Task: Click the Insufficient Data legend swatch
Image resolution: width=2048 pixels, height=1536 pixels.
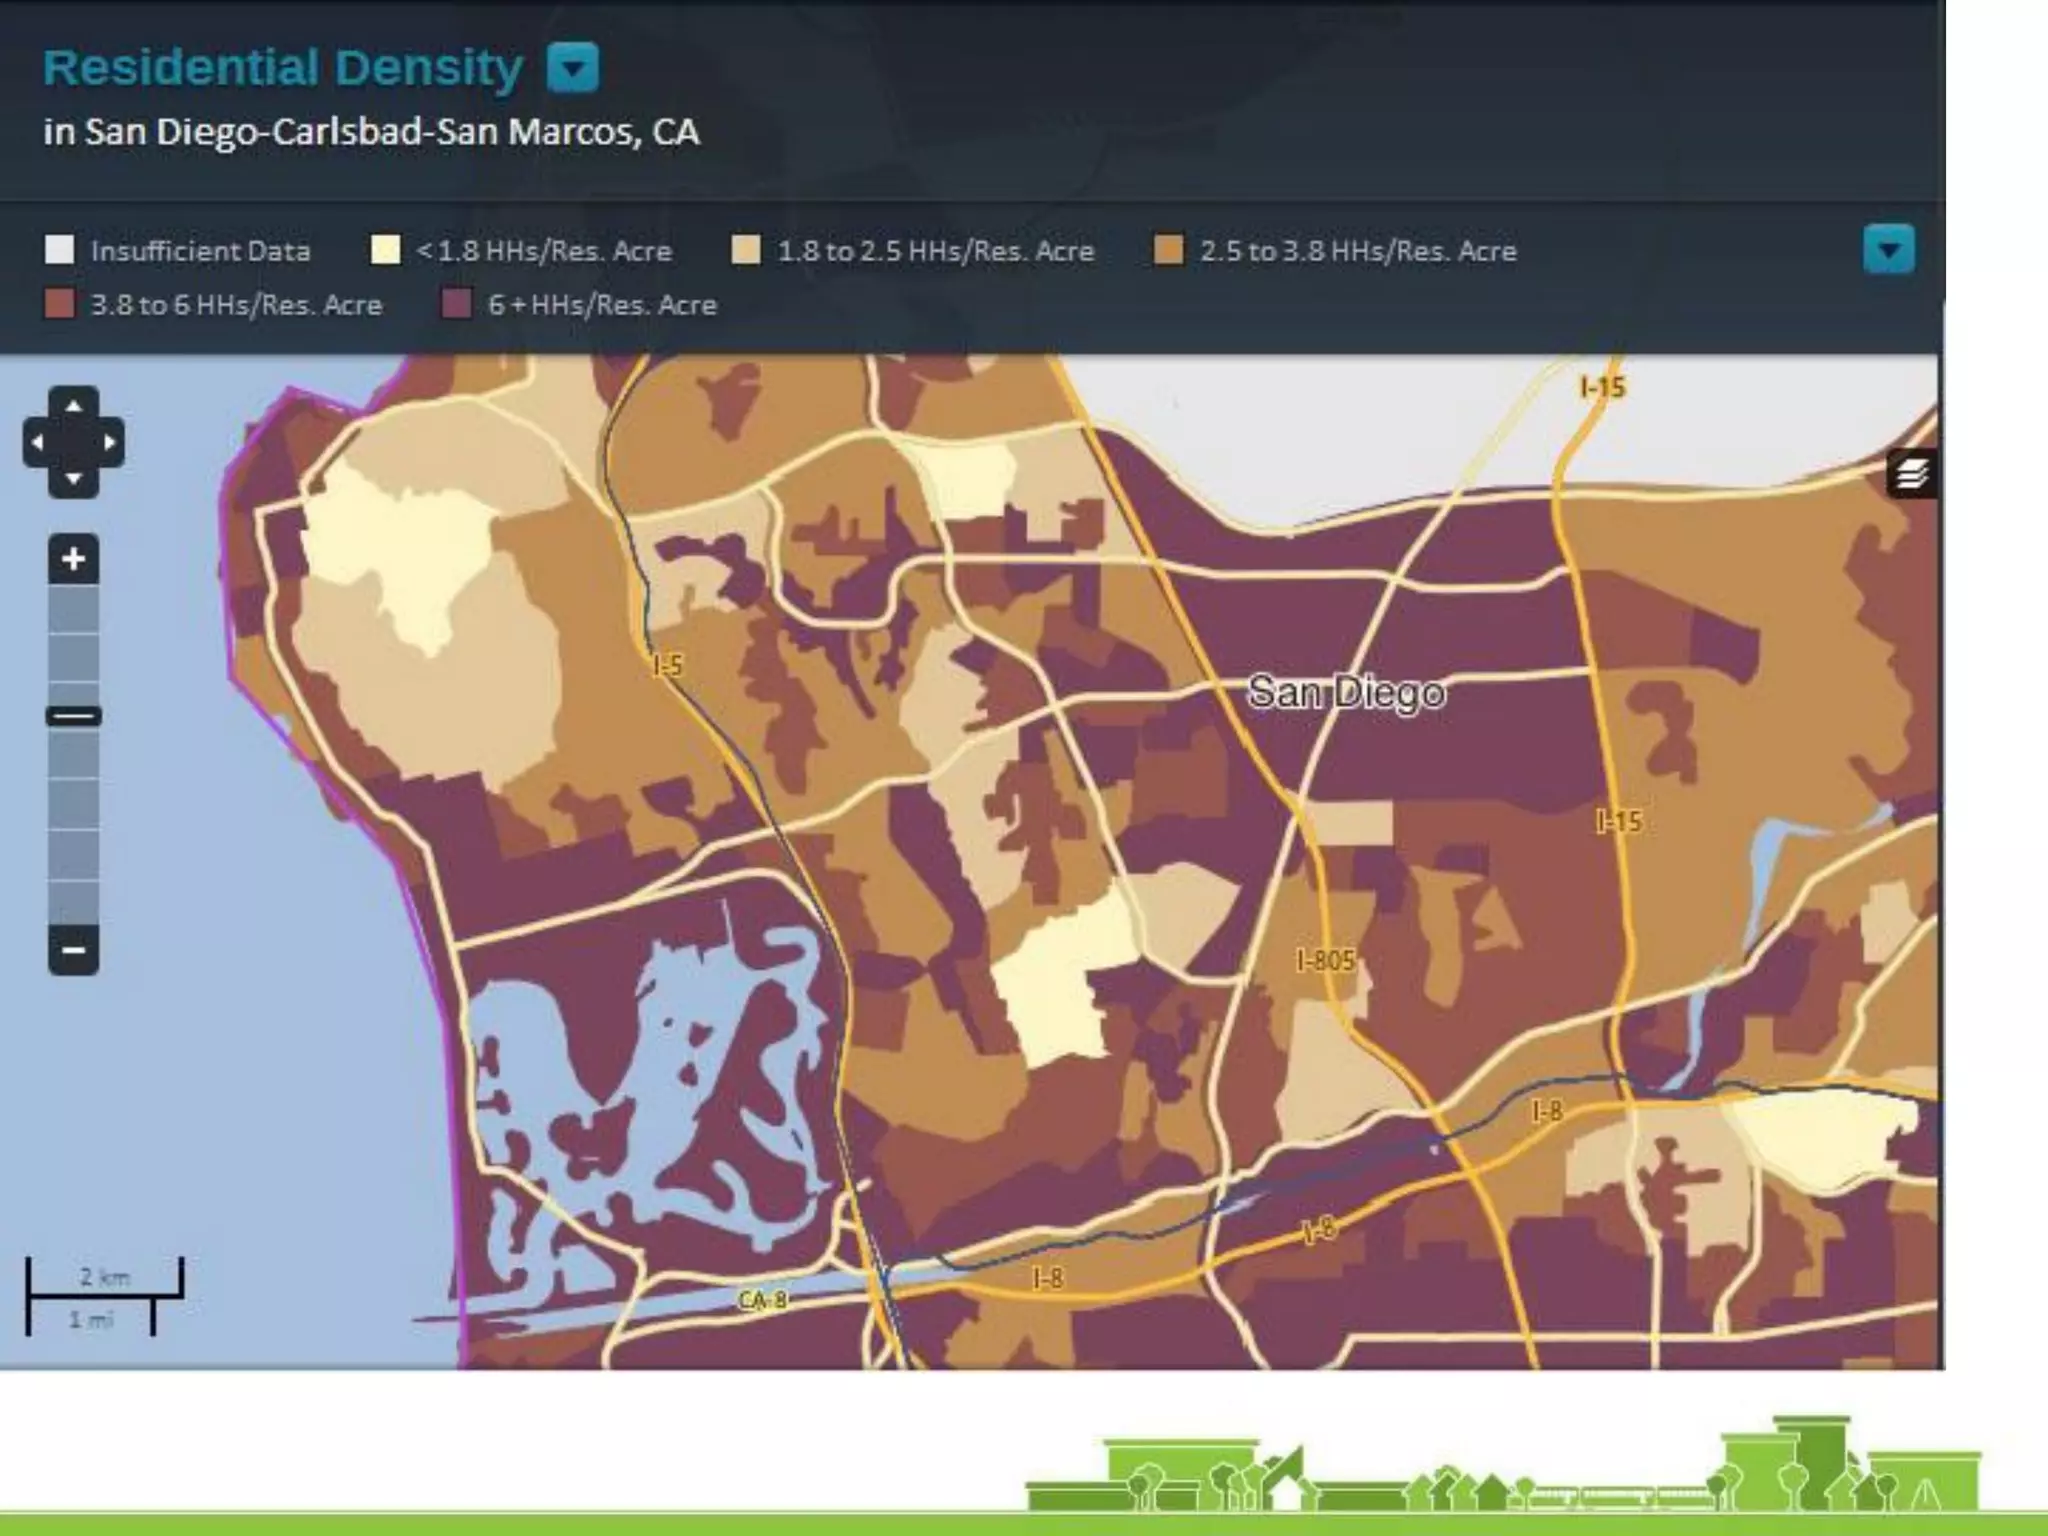Action: 60,250
